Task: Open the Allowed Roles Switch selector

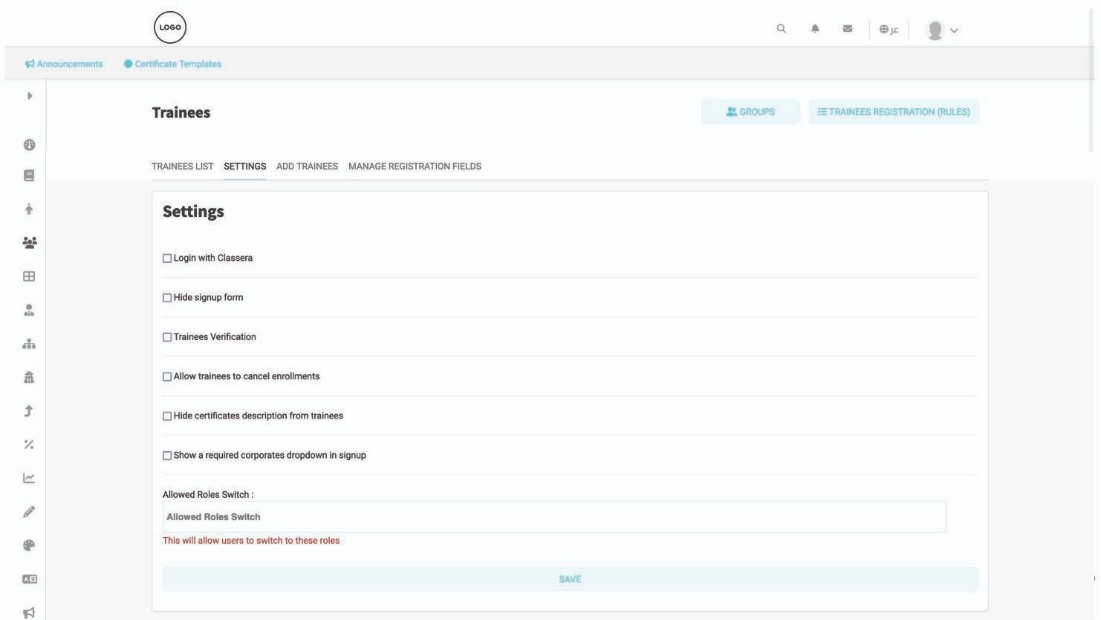Action: tap(557, 516)
